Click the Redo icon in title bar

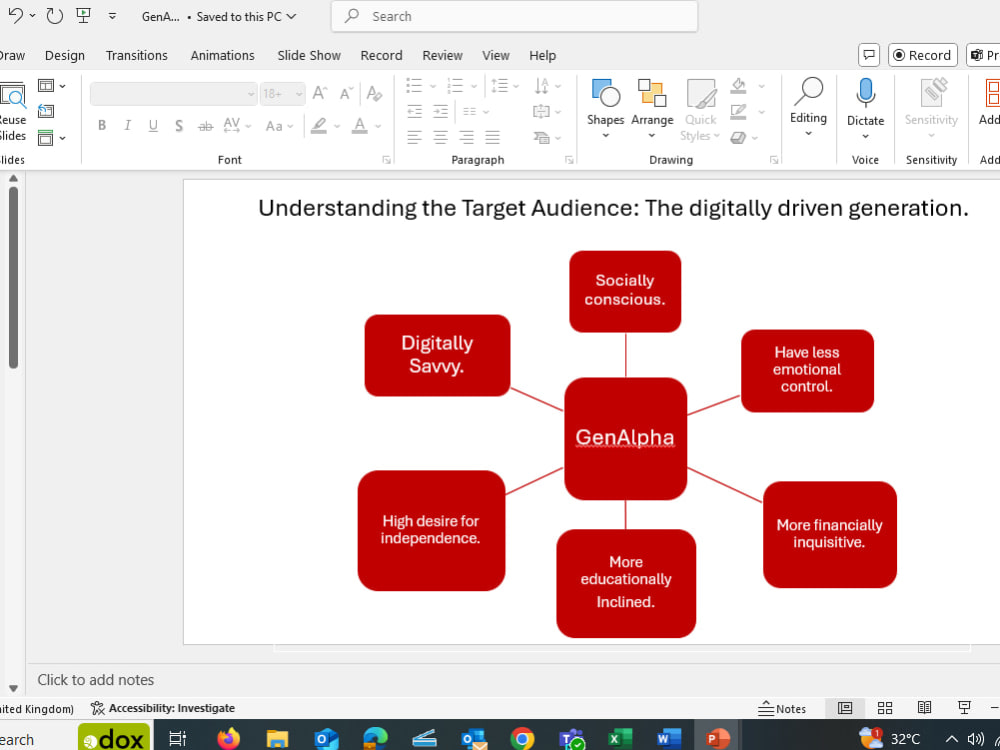[55, 16]
